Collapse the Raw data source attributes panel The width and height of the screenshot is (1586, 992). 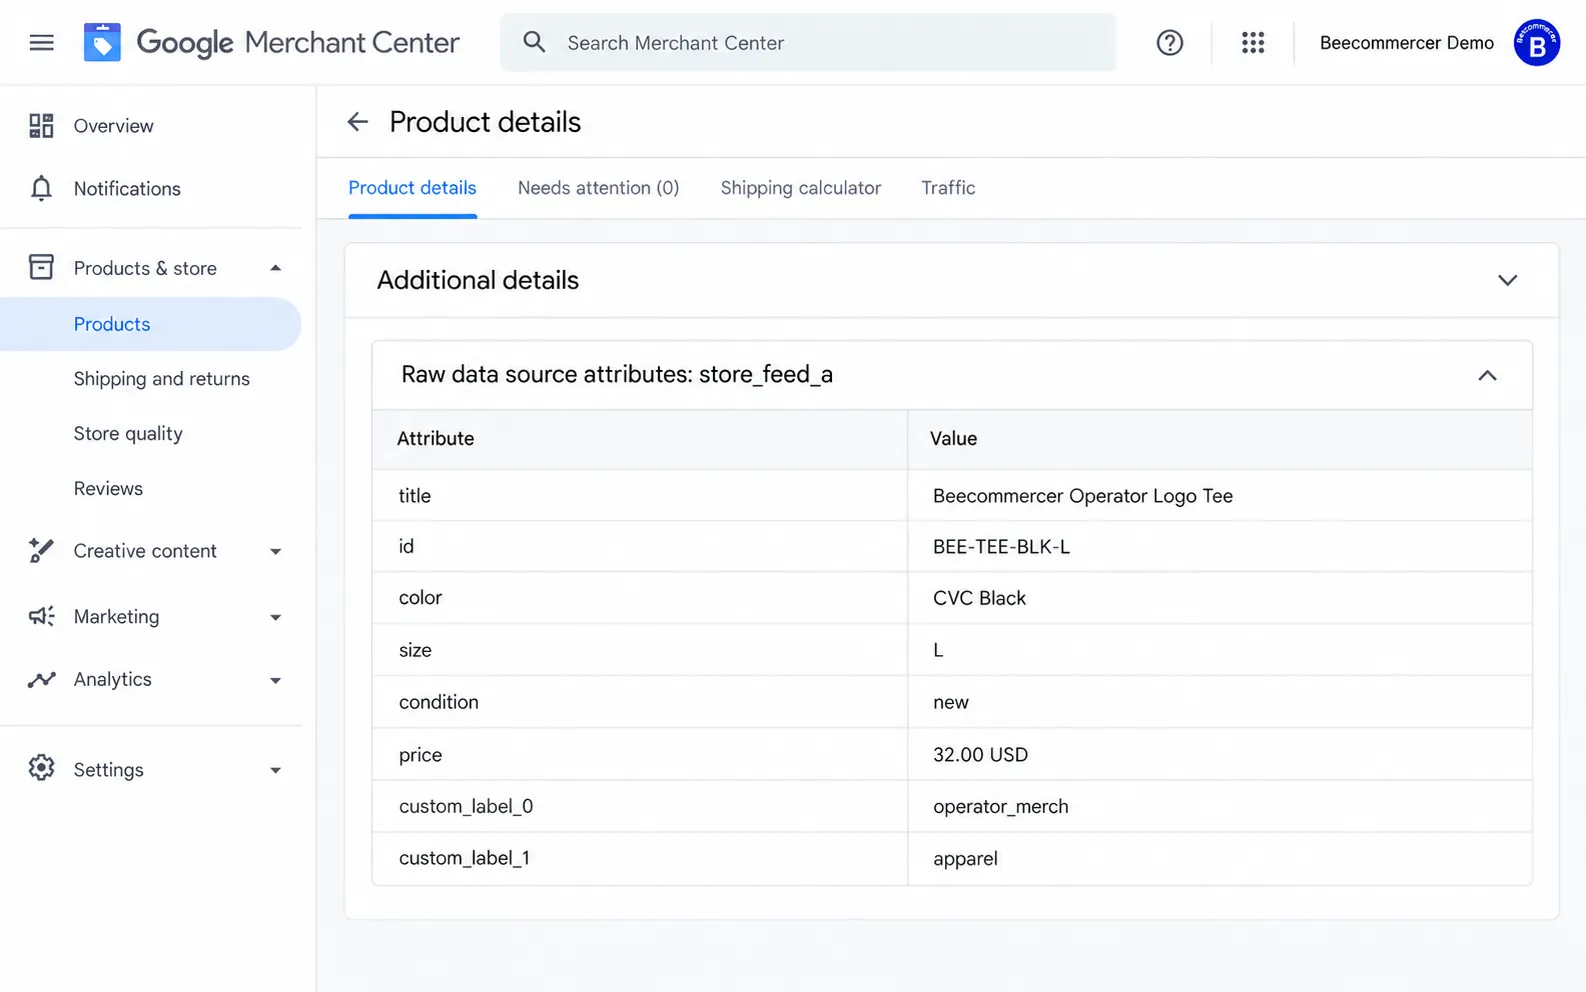click(x=1487, y=375)
